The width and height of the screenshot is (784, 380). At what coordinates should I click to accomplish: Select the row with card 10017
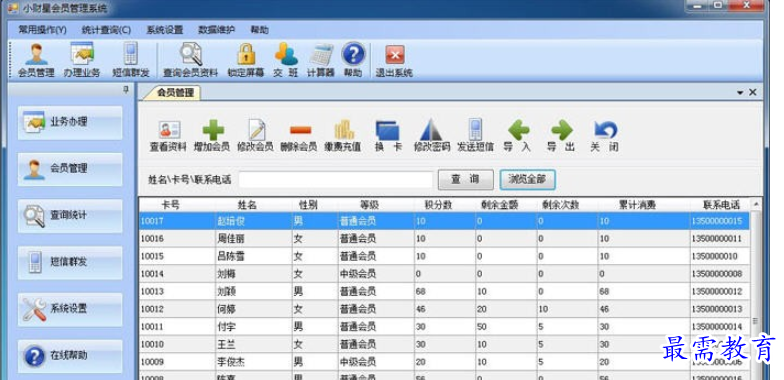click(444, 221)
